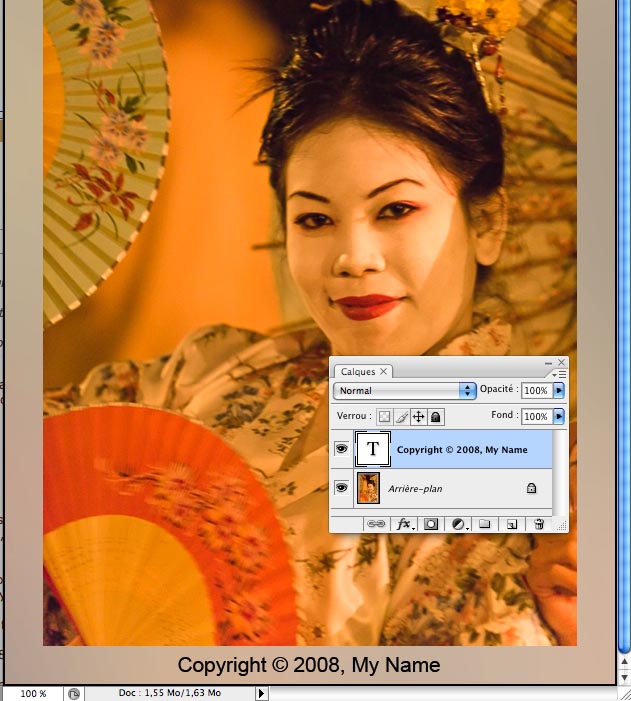Open the Calques panel options menu
The height and width of the screenshot is (701, 631).
561,373
